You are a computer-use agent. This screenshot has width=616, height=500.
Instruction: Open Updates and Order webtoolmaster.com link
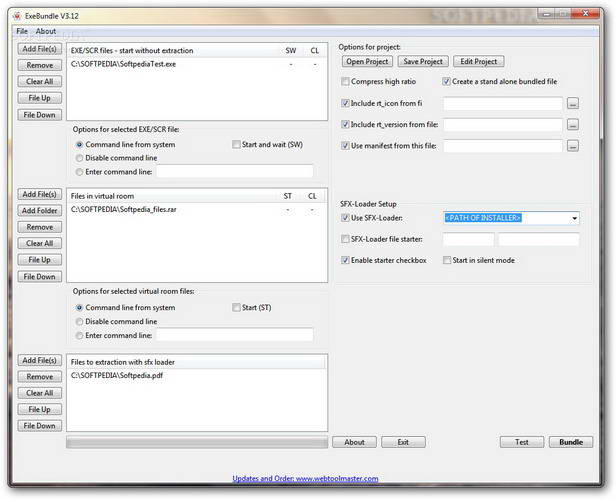point(305,479)
